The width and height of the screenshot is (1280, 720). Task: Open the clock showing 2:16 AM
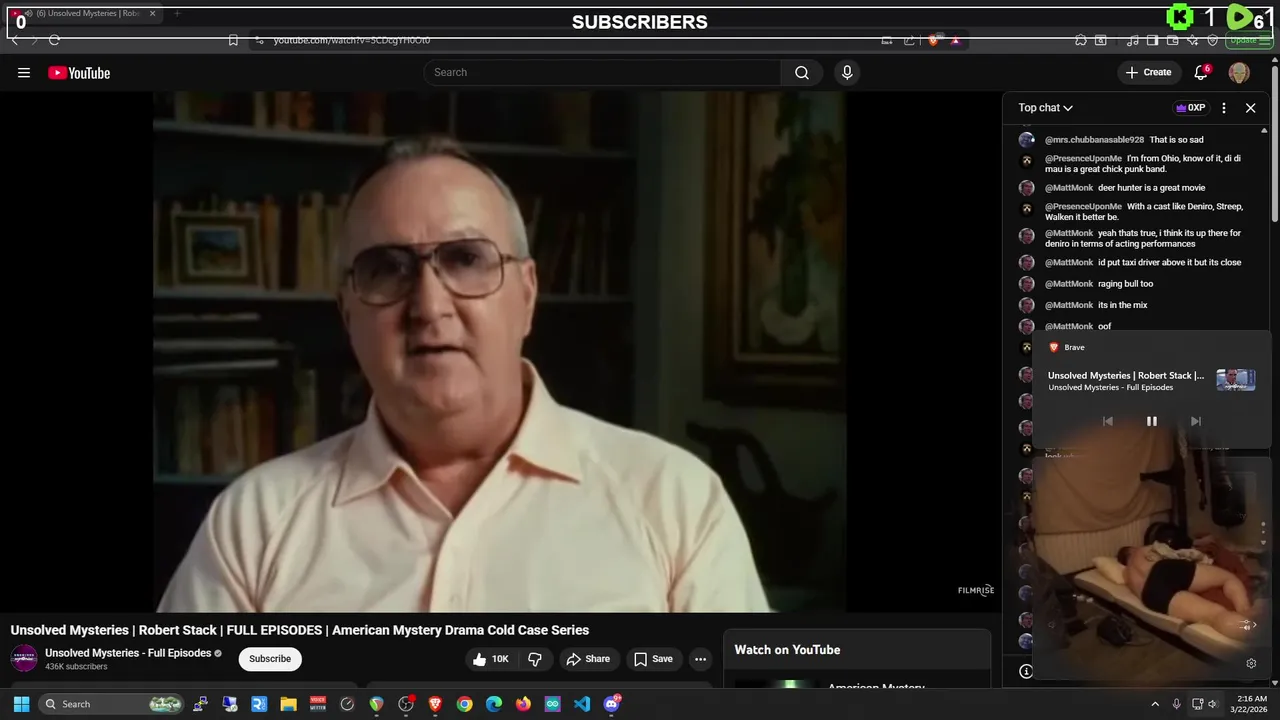point(1251,704)
